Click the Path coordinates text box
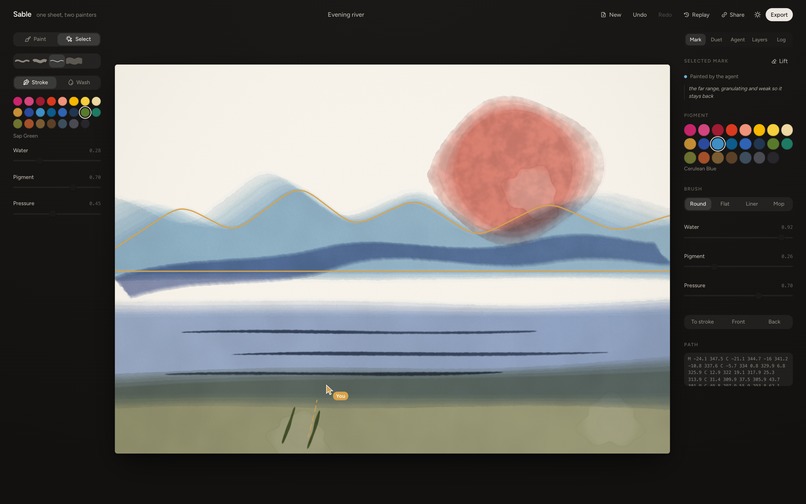The width and height of the screenshot is (806, 504). coord(738,369)
